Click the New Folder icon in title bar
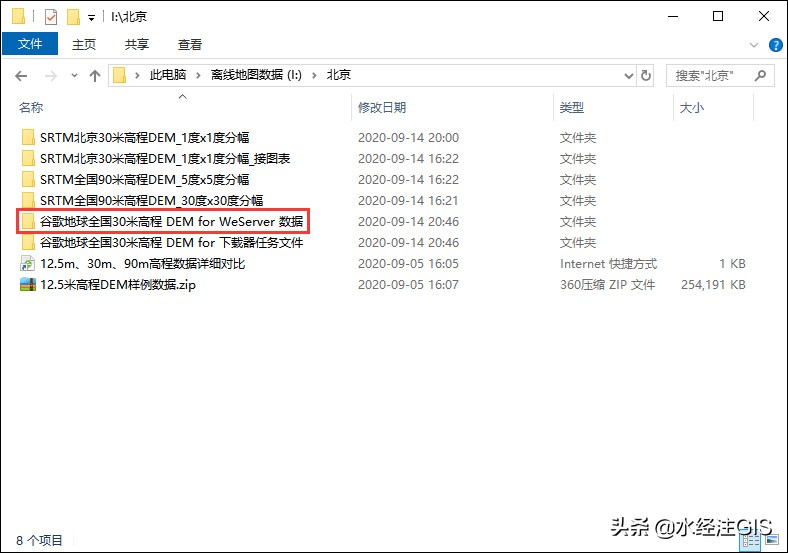Viewport: 788px width, 553px height. [73, 17]
